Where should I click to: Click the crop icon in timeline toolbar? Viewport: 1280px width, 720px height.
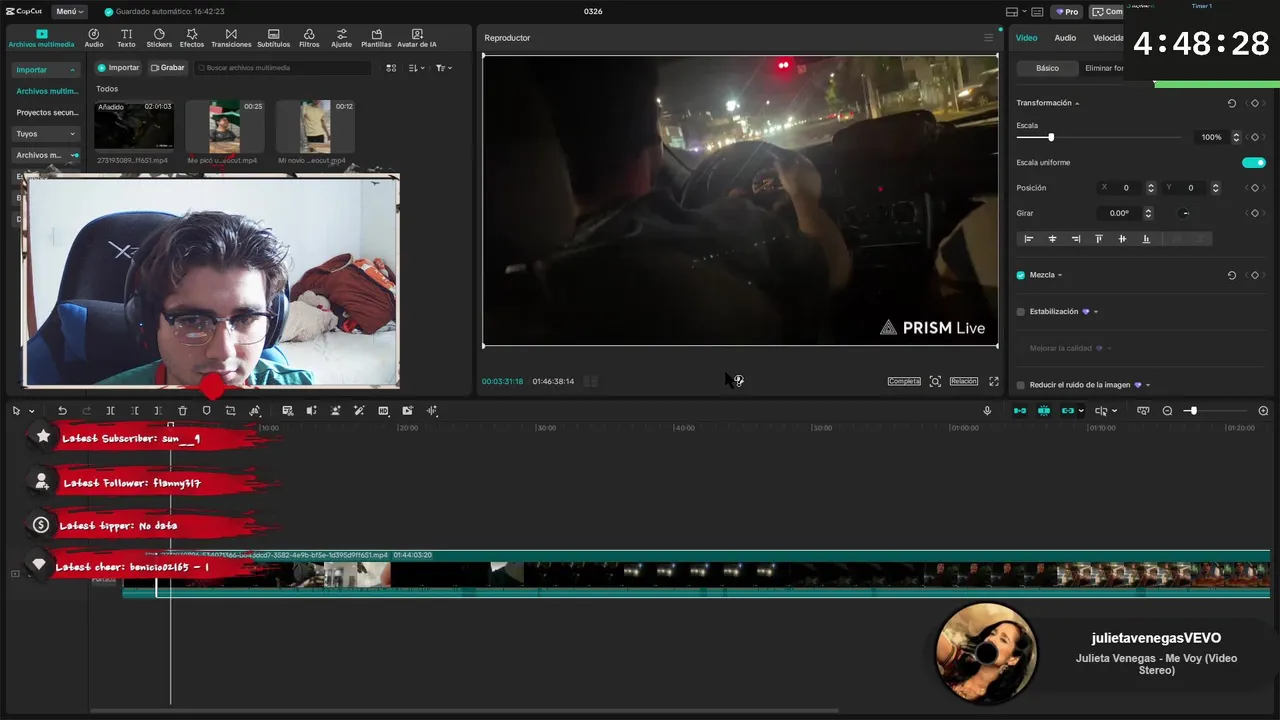(x=230, y=411)
